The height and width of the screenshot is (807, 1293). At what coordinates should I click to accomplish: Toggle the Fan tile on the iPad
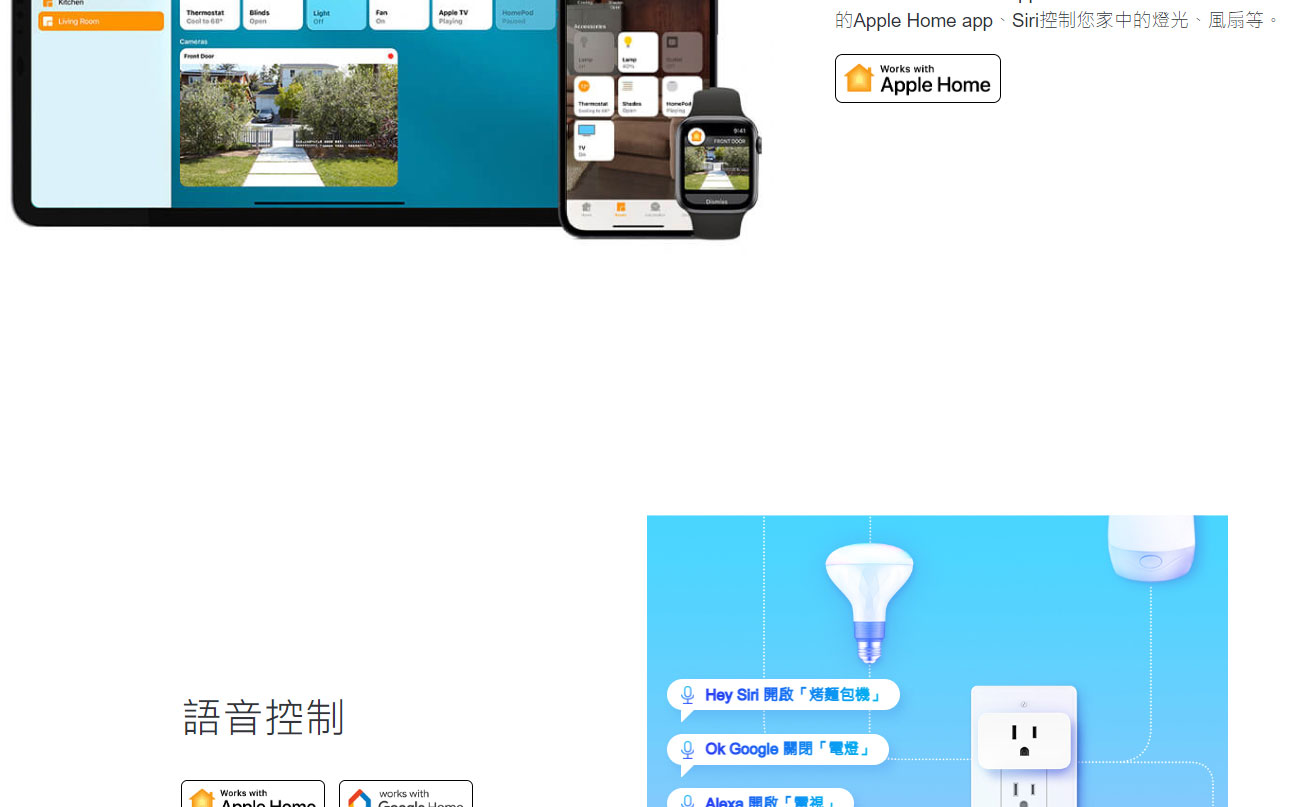point(399,14)
